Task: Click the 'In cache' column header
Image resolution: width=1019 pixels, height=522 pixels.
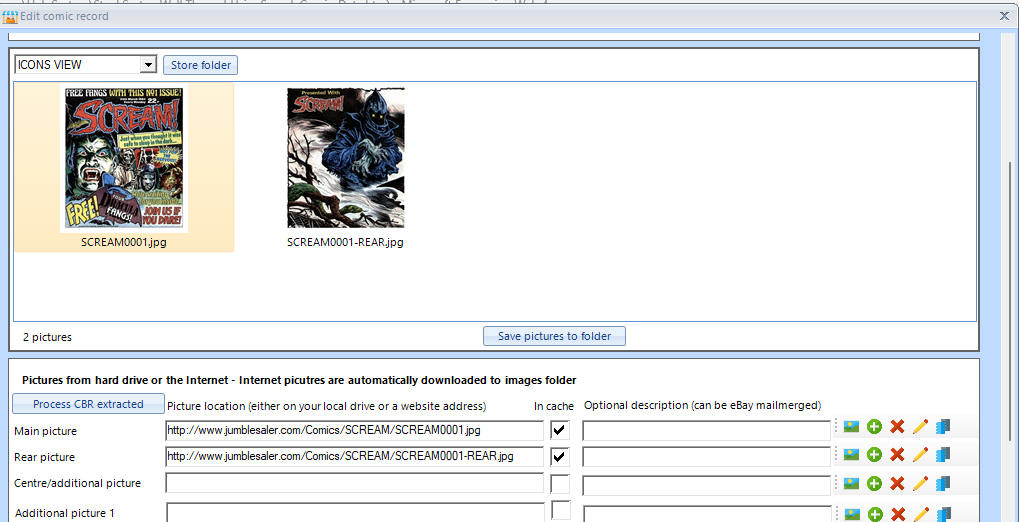Action: [x=554, y=406]
